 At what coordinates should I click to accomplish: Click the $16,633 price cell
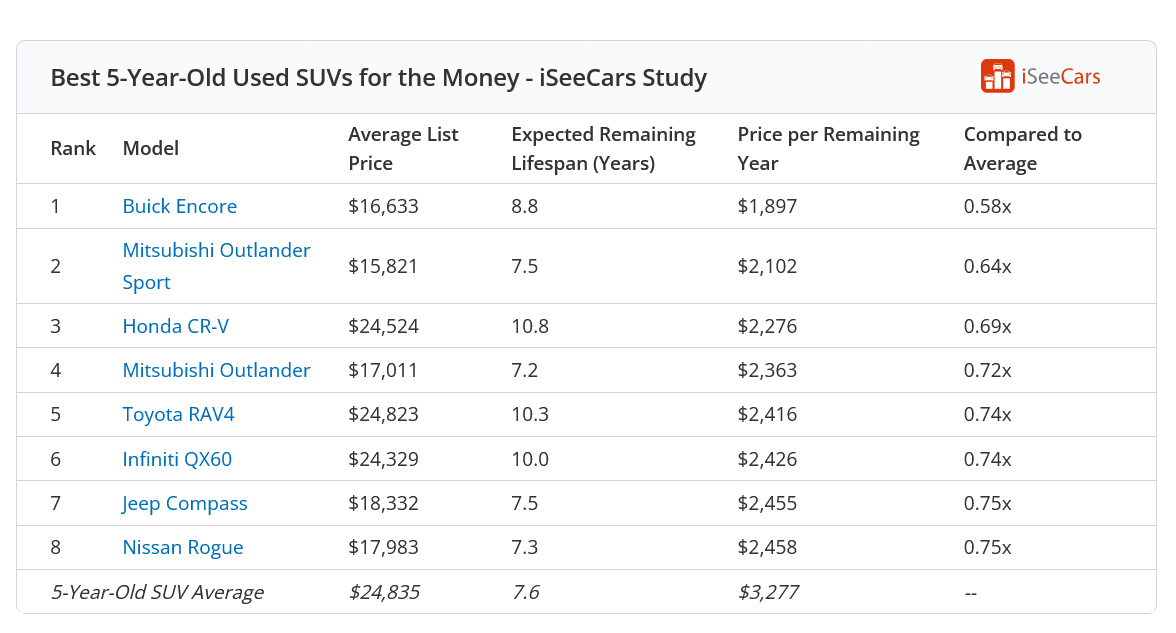(x=383, y=206)
